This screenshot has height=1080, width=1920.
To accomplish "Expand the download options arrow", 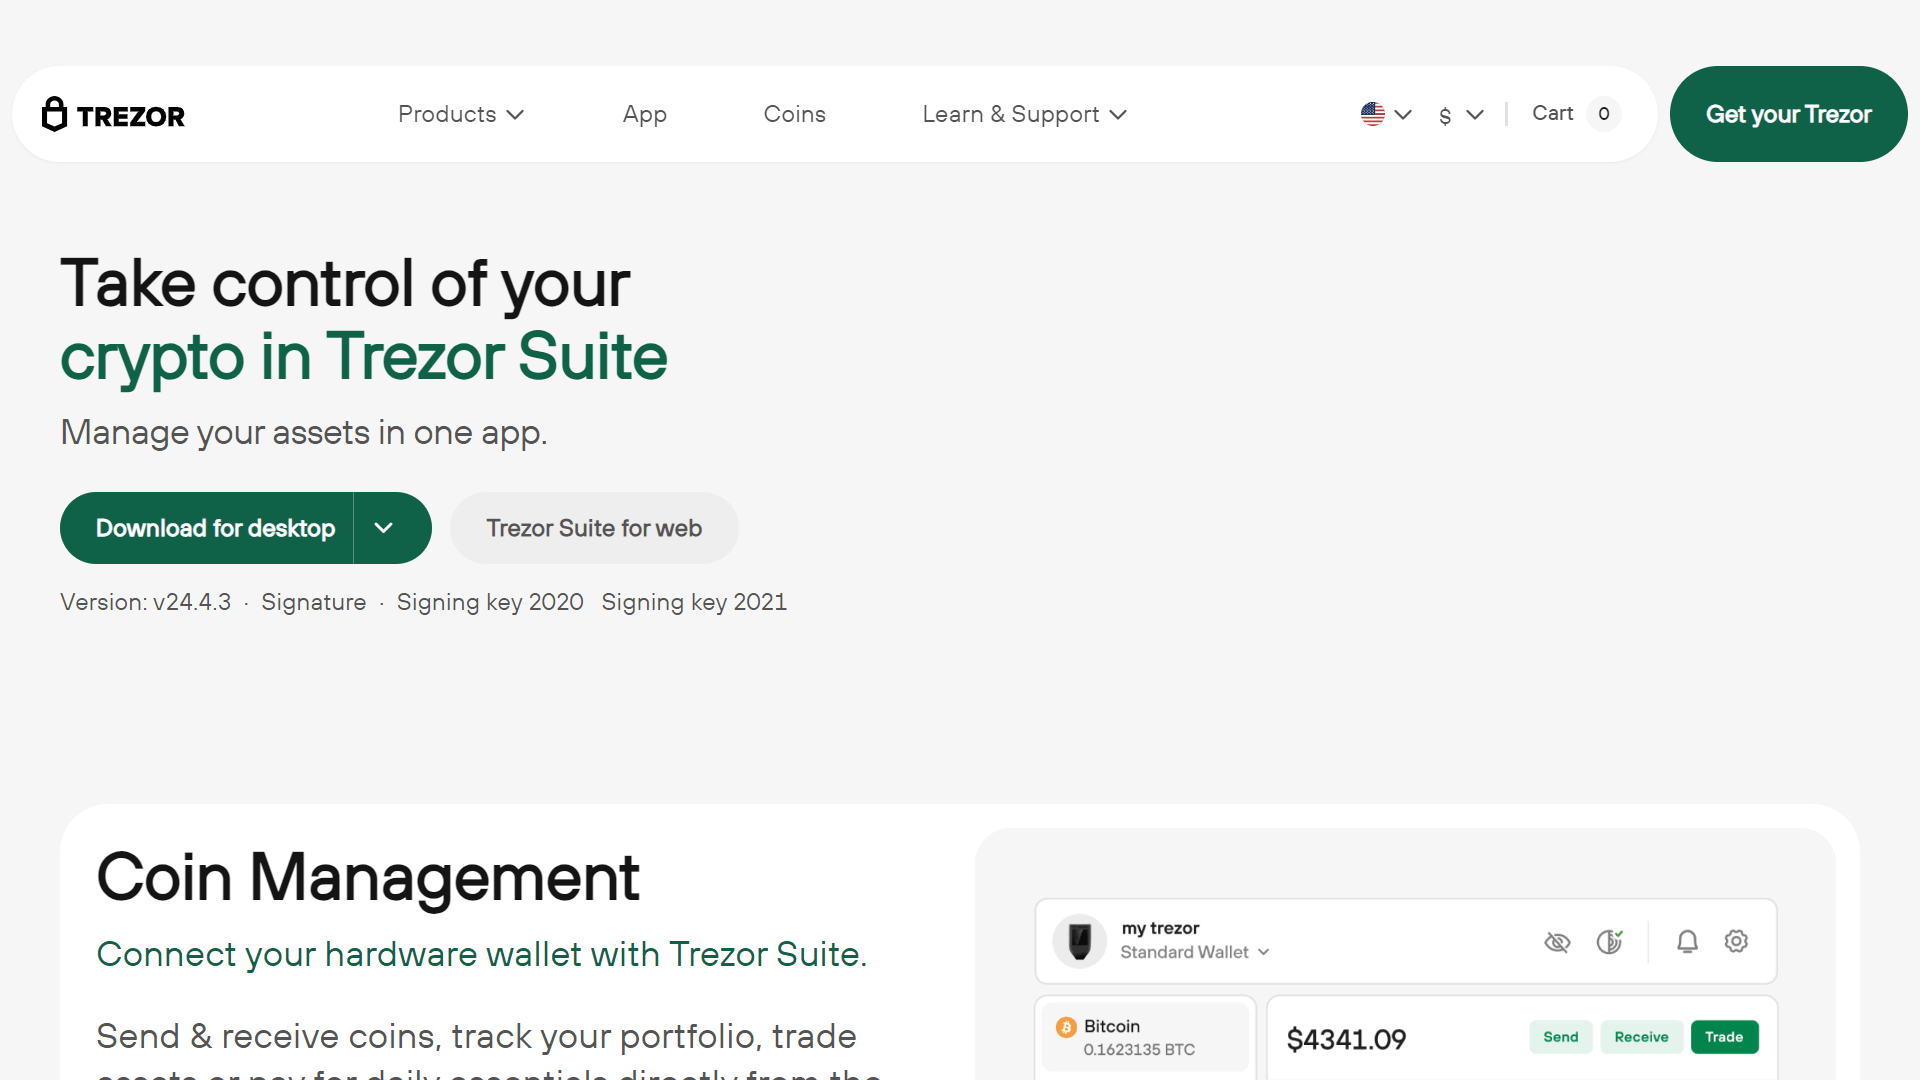I will [x=384, y=528].
